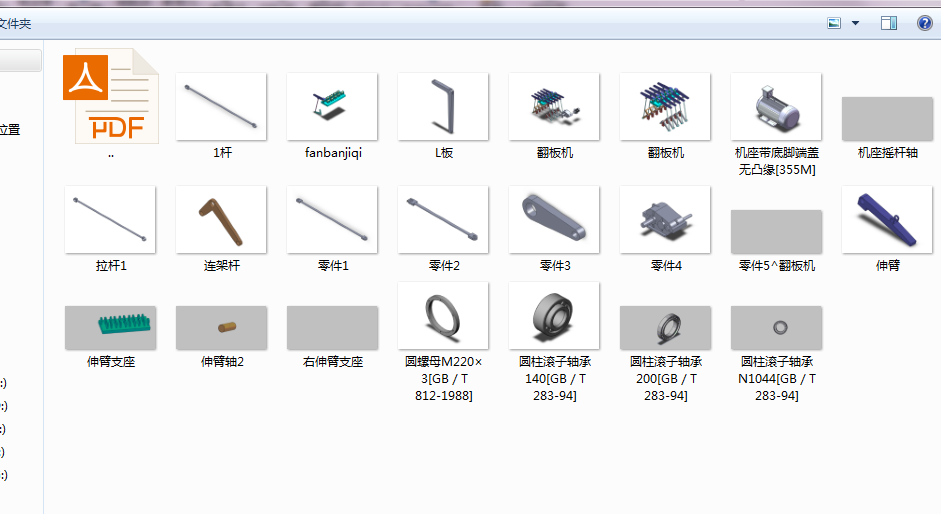
Task: Click the 零件1 file name label
Action: click(333, 266)
